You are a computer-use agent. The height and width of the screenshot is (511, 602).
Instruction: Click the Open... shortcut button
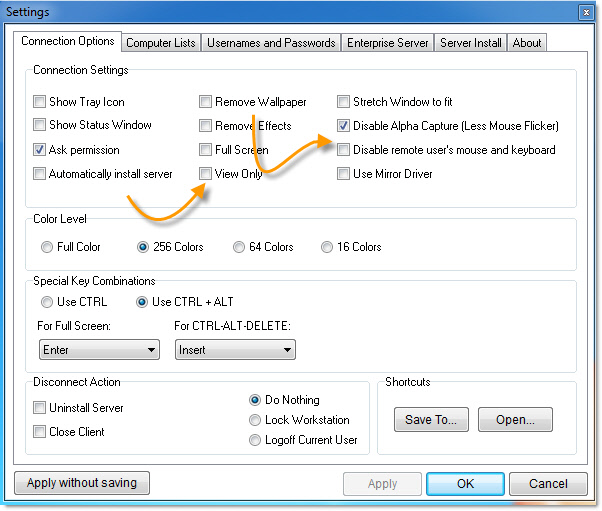click(515, 420)
